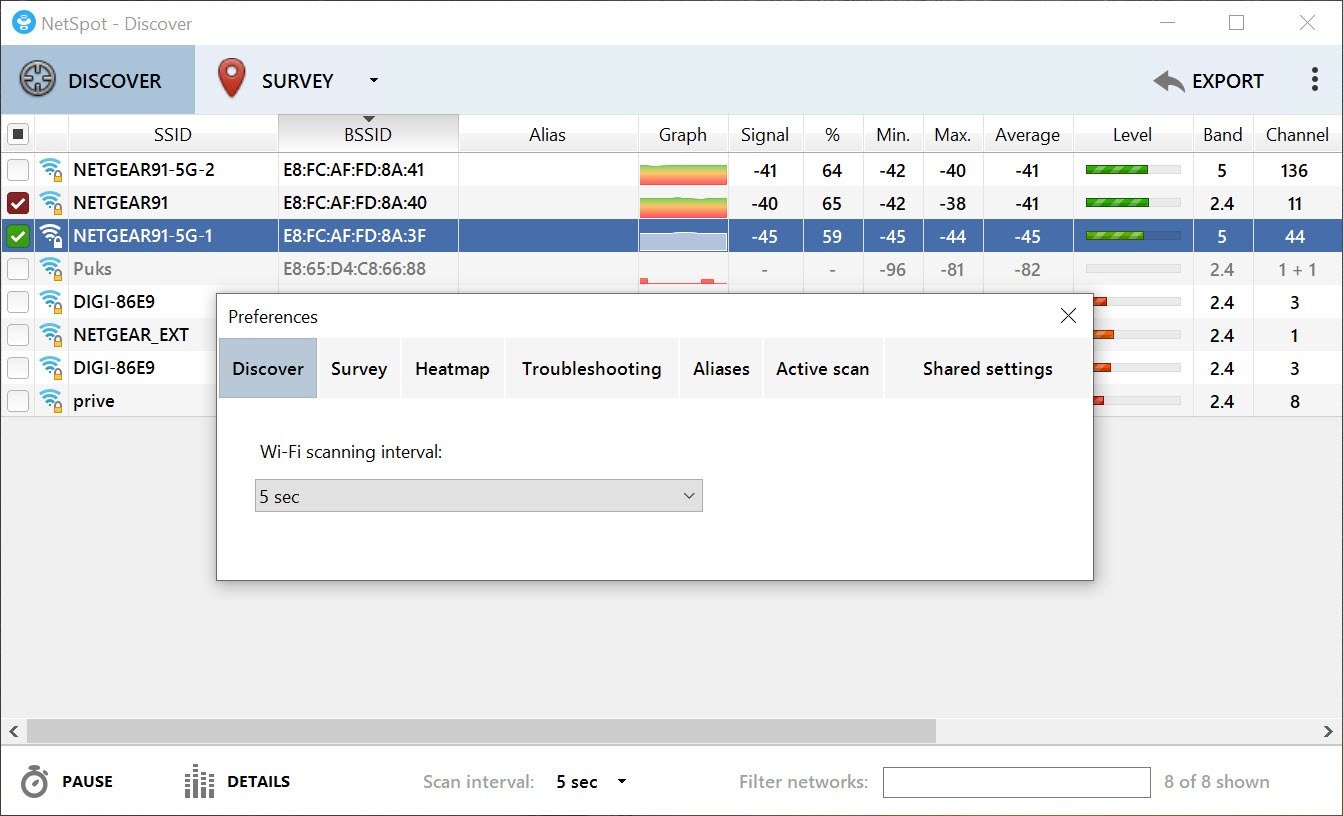This screenshot has width=1343, height=816.
Task: Open the three-dot more options menu
Action: pyautogui.click(x=1314, y=80)
